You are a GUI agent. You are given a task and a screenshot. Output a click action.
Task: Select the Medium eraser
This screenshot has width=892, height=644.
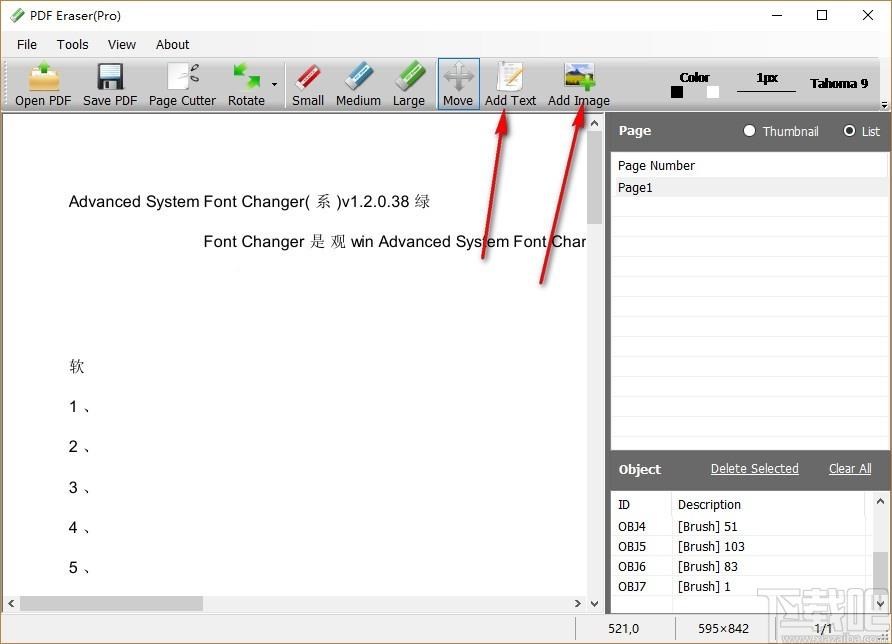click(358, 85)
